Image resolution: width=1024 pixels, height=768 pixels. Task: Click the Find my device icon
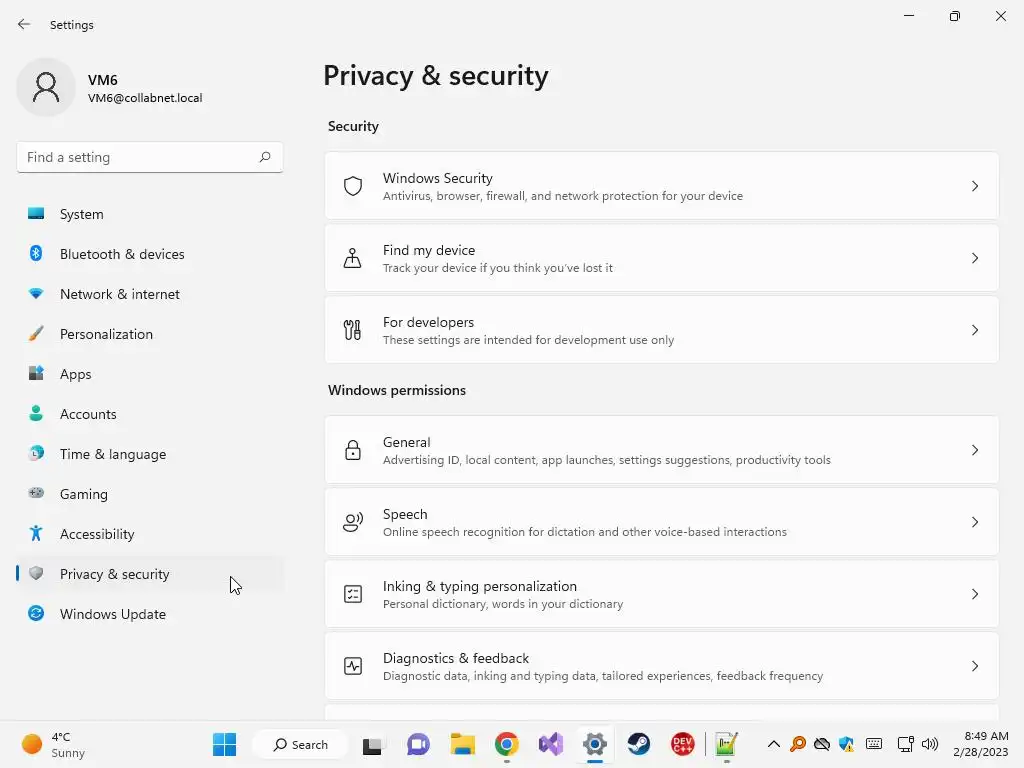click(352, 258)
